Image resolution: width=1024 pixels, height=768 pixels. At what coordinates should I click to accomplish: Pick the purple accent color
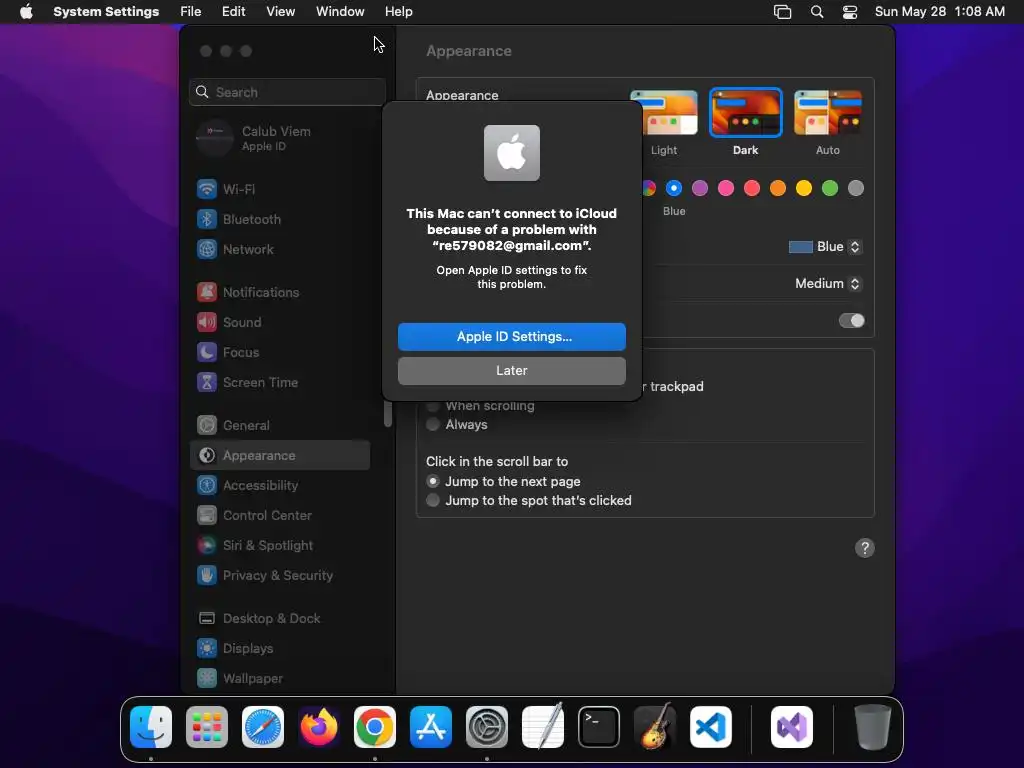click(700, 189)
